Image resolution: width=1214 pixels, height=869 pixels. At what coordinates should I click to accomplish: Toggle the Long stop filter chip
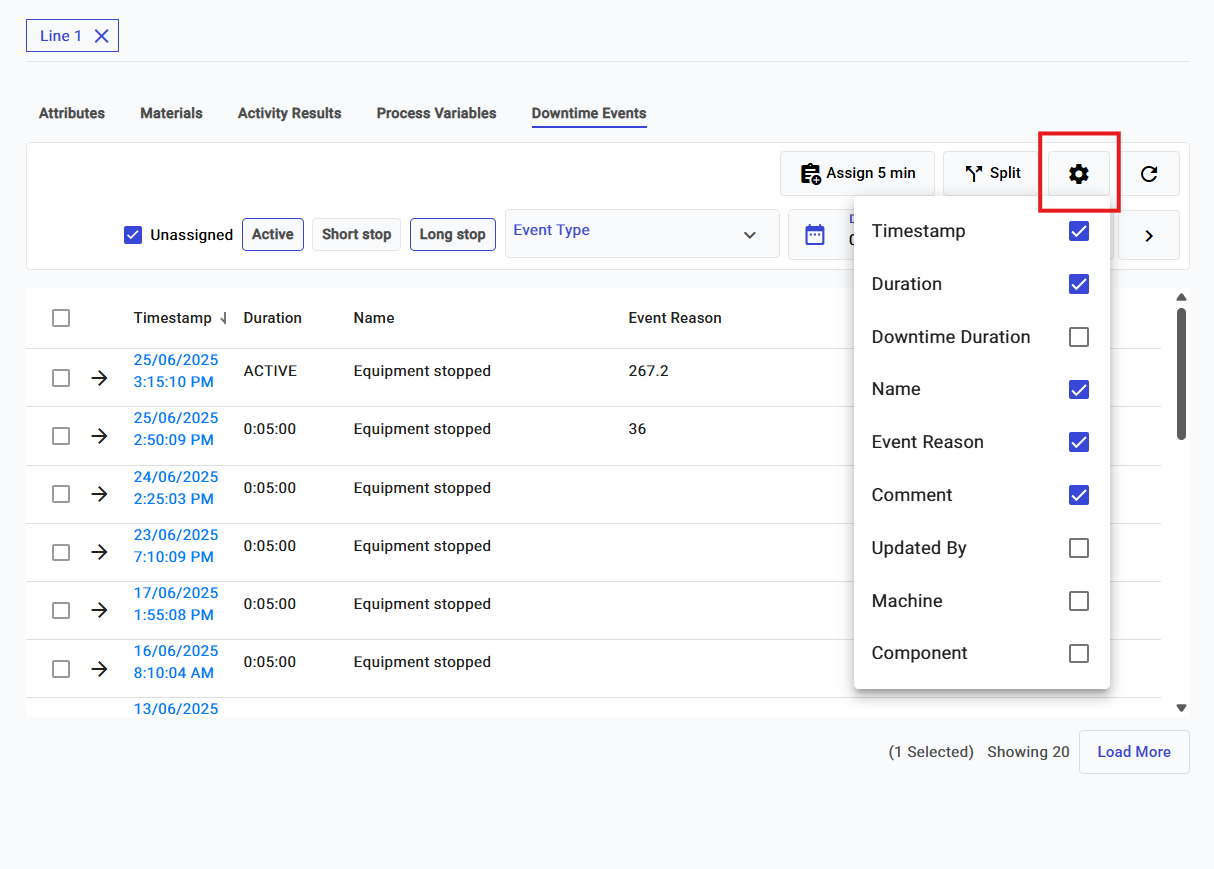pos(452,234)
